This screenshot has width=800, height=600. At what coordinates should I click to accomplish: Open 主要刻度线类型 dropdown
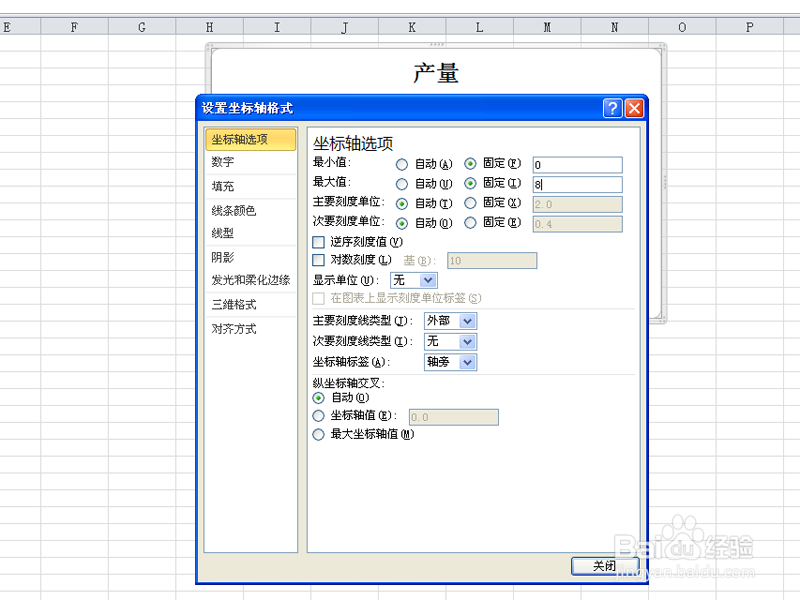pos(451,321)
